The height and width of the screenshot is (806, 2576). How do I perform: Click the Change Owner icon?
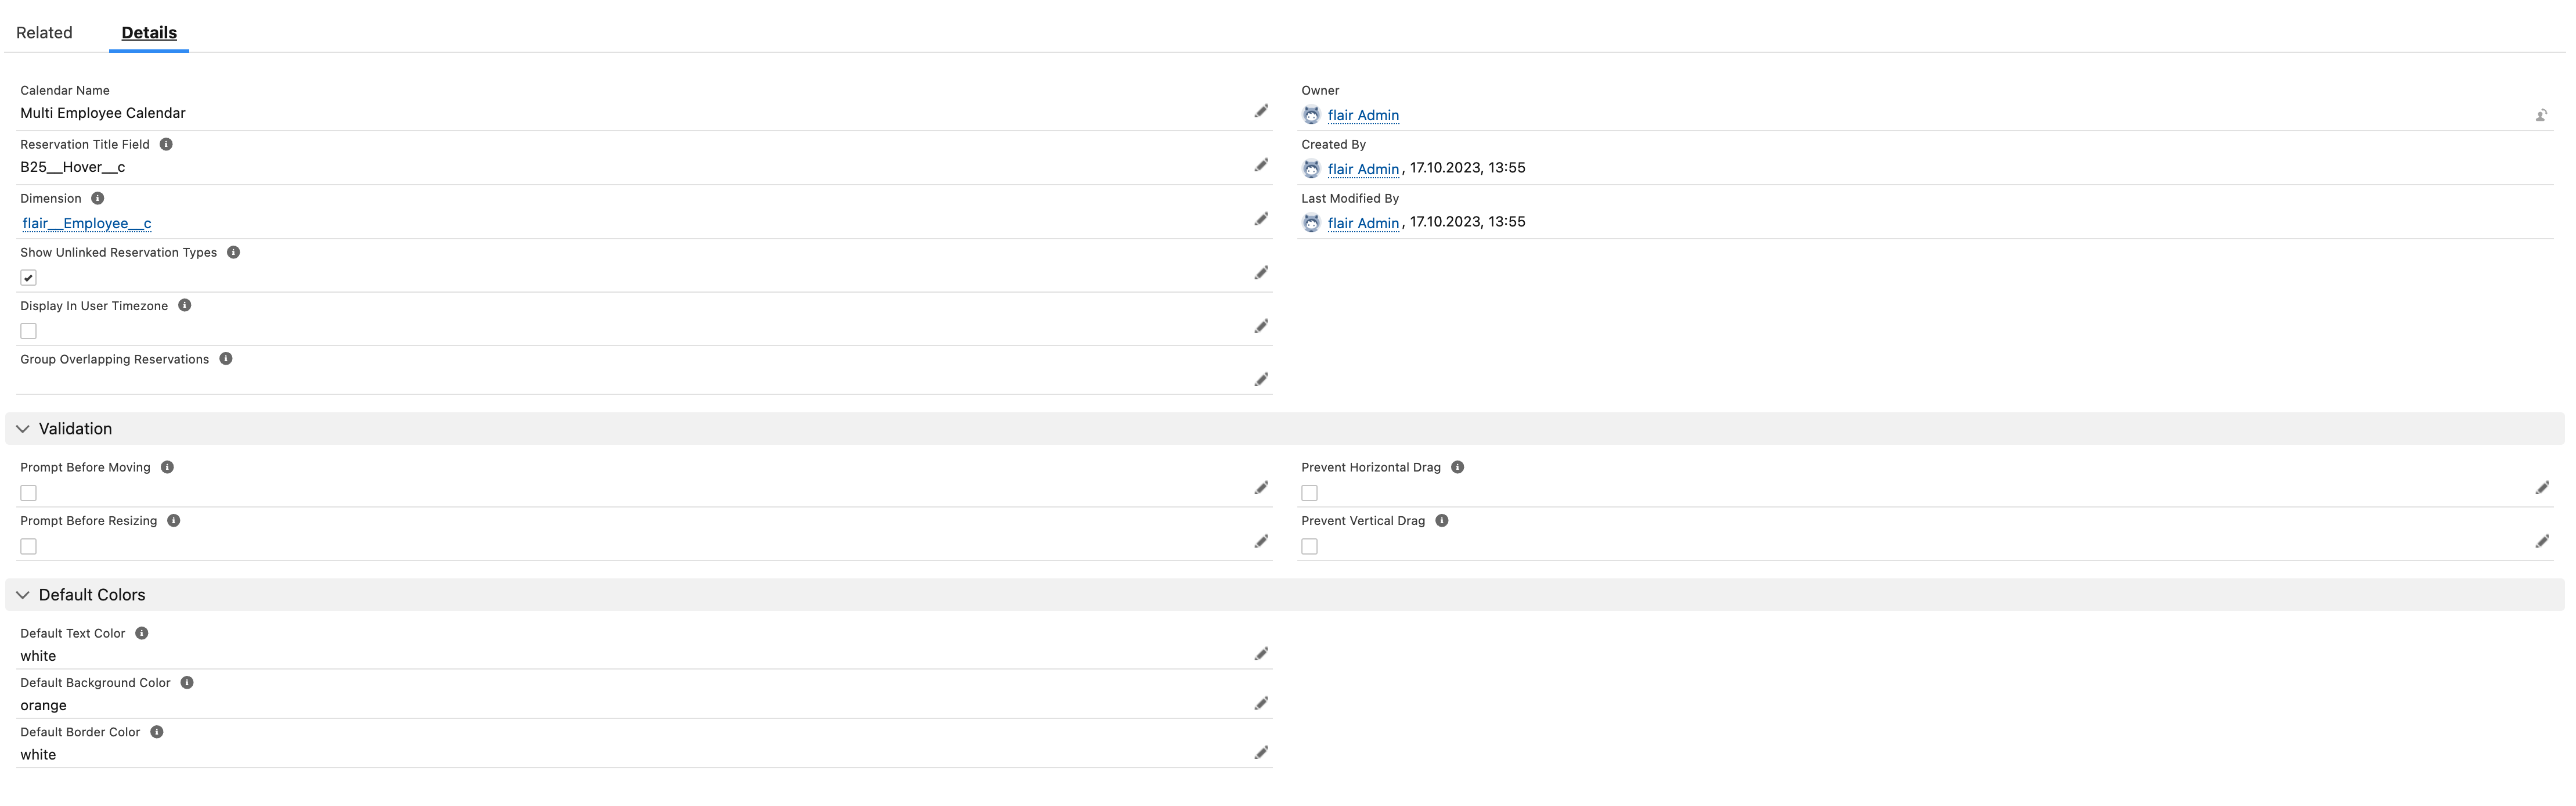tap(2541, 116)
